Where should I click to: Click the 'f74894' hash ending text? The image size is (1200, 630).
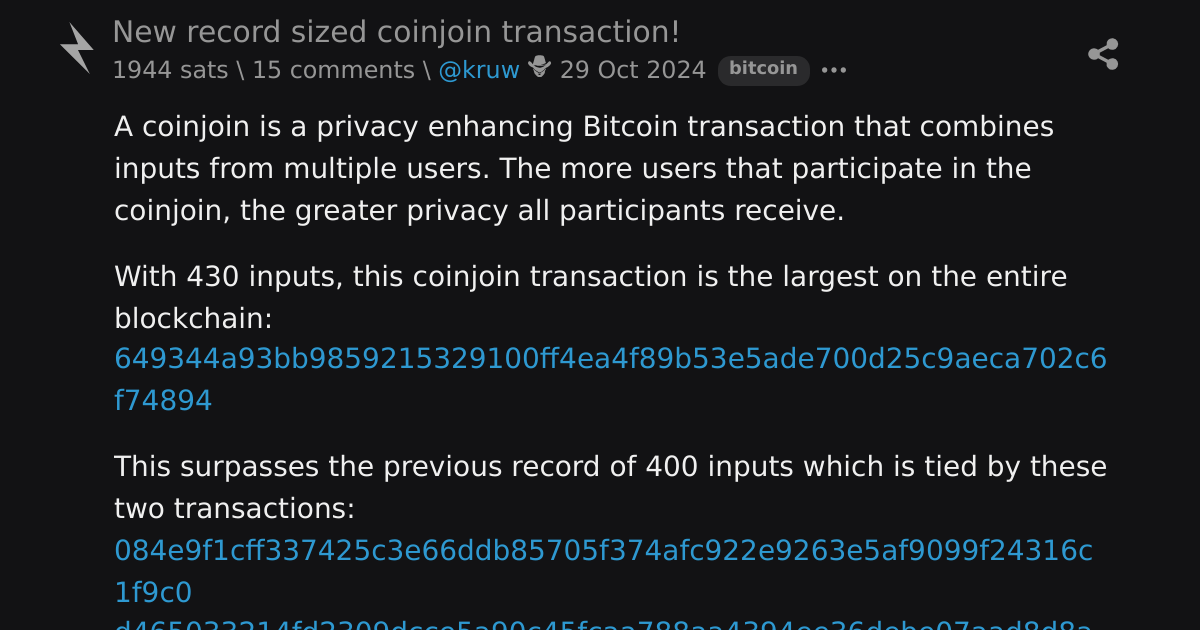(x=163, y=401)
